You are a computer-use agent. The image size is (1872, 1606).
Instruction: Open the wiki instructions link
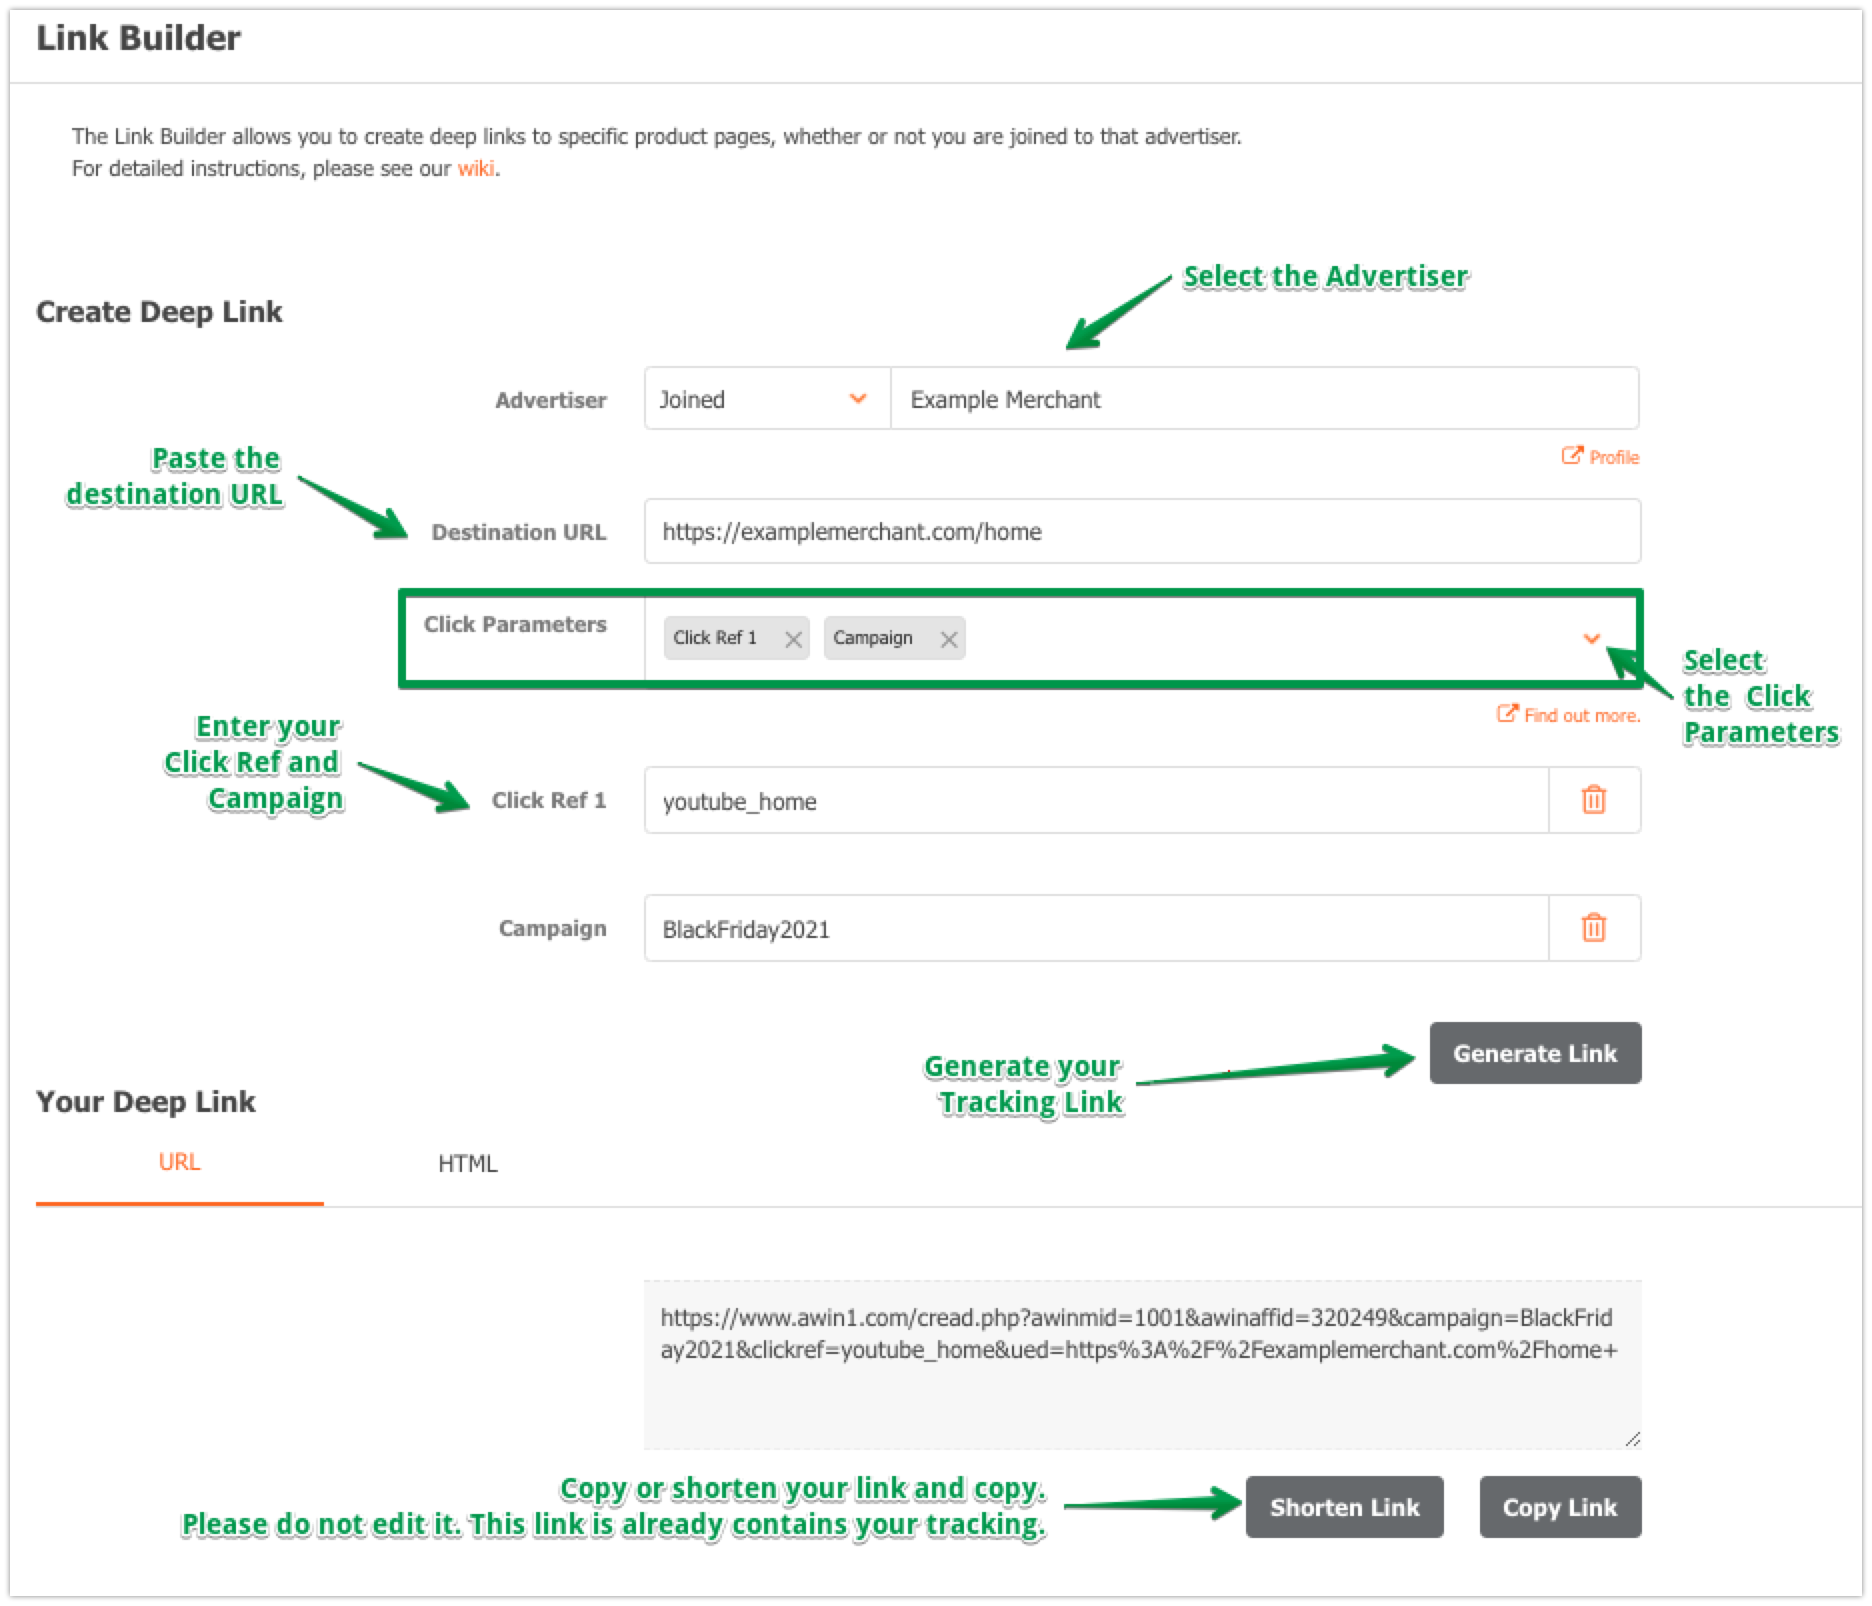click(475, 169)
